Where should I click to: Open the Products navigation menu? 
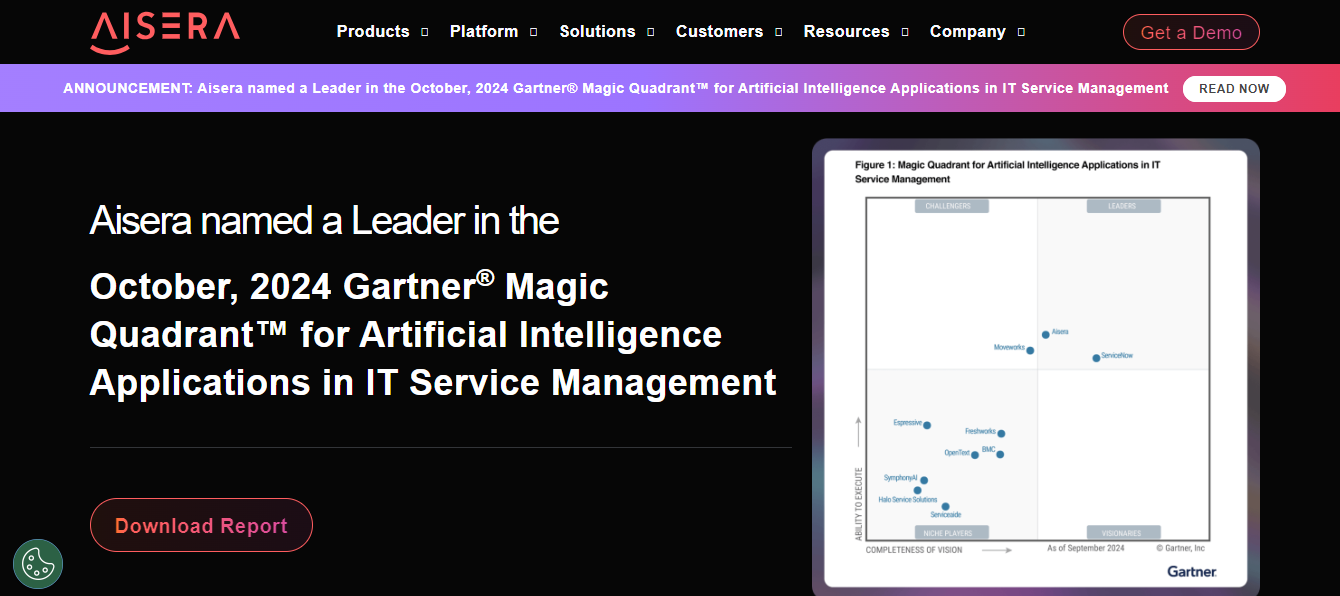coord(373,32)
